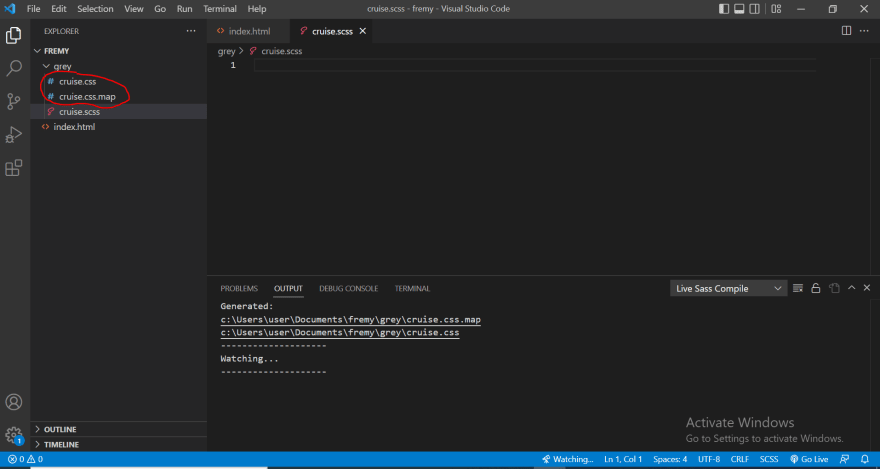Open the Source Control view
Screen dimensions: 880x469
tap(13, 102)
